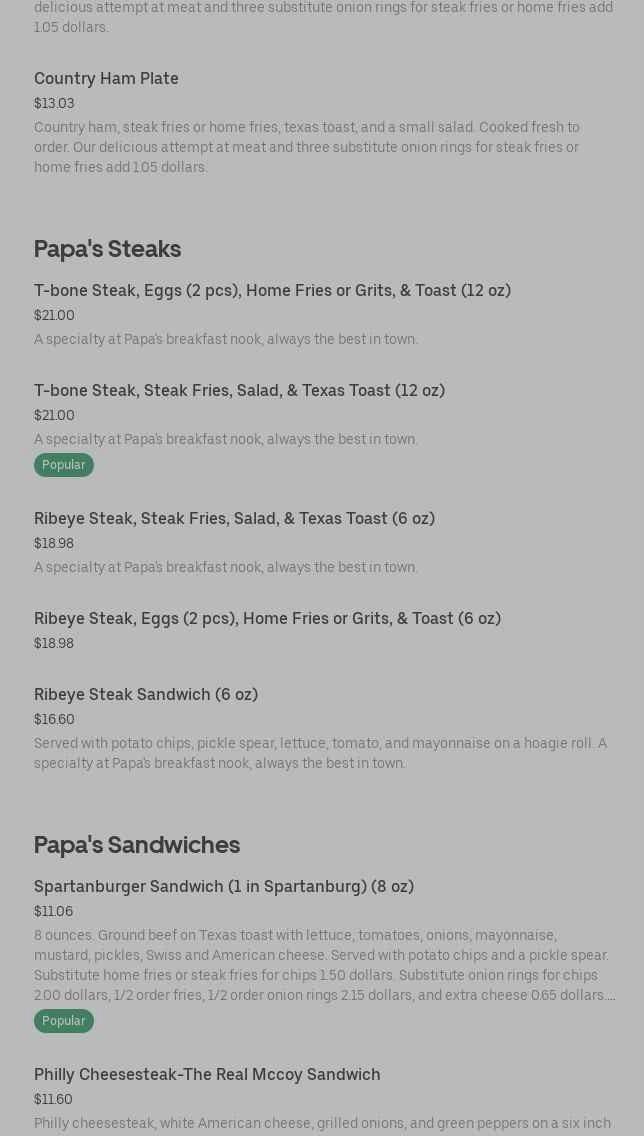This screenshot has width=644, height=1136.
Task: Choose Ribeye Steak with Eggs and Home Fries
Action: (x=267, y=618)
